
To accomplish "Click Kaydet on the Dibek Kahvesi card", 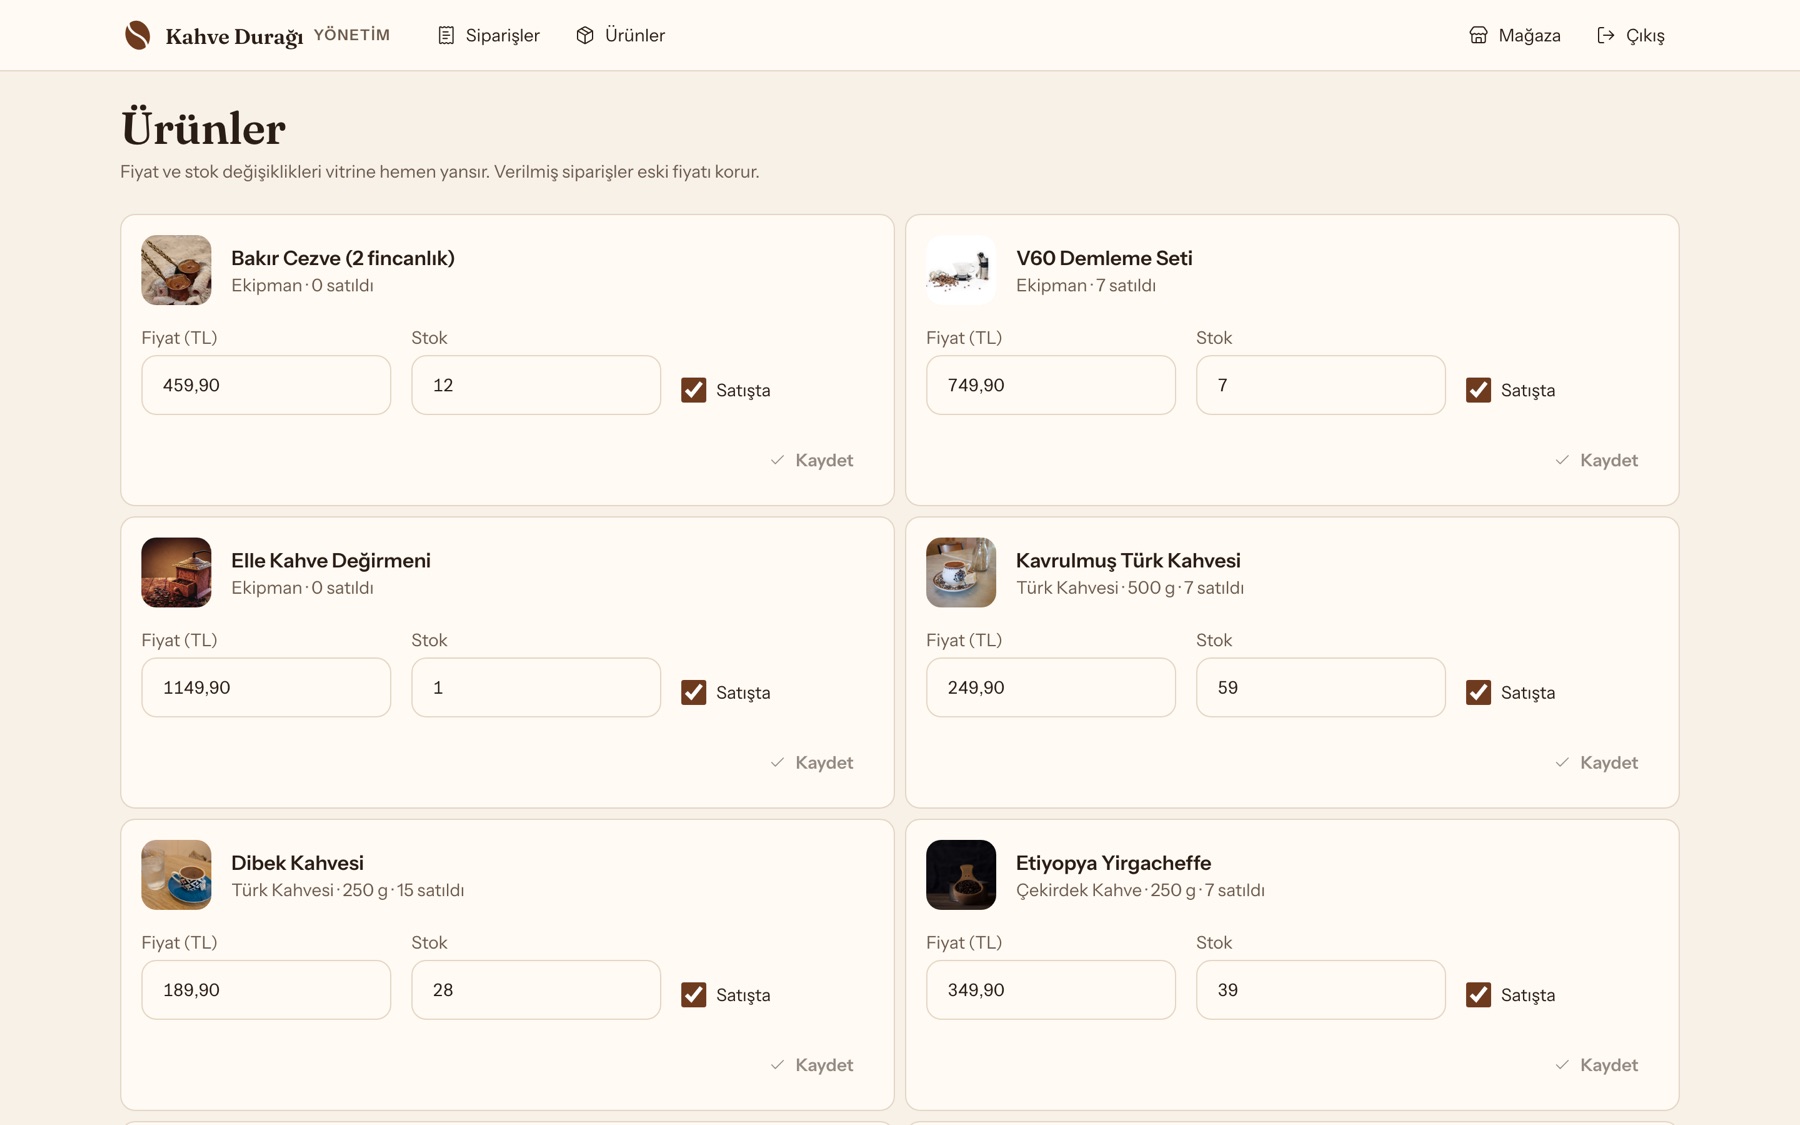I will [x=811, y=1065].
